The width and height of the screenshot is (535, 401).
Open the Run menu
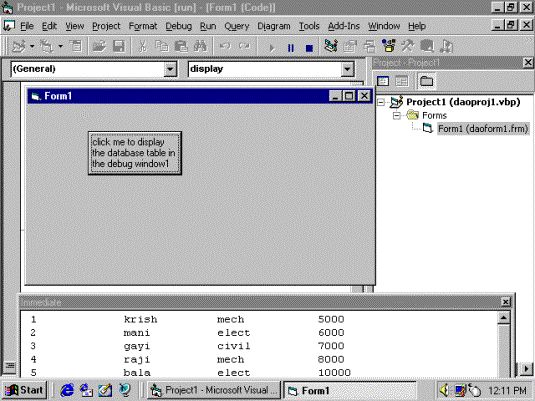[x=208, y=26]
